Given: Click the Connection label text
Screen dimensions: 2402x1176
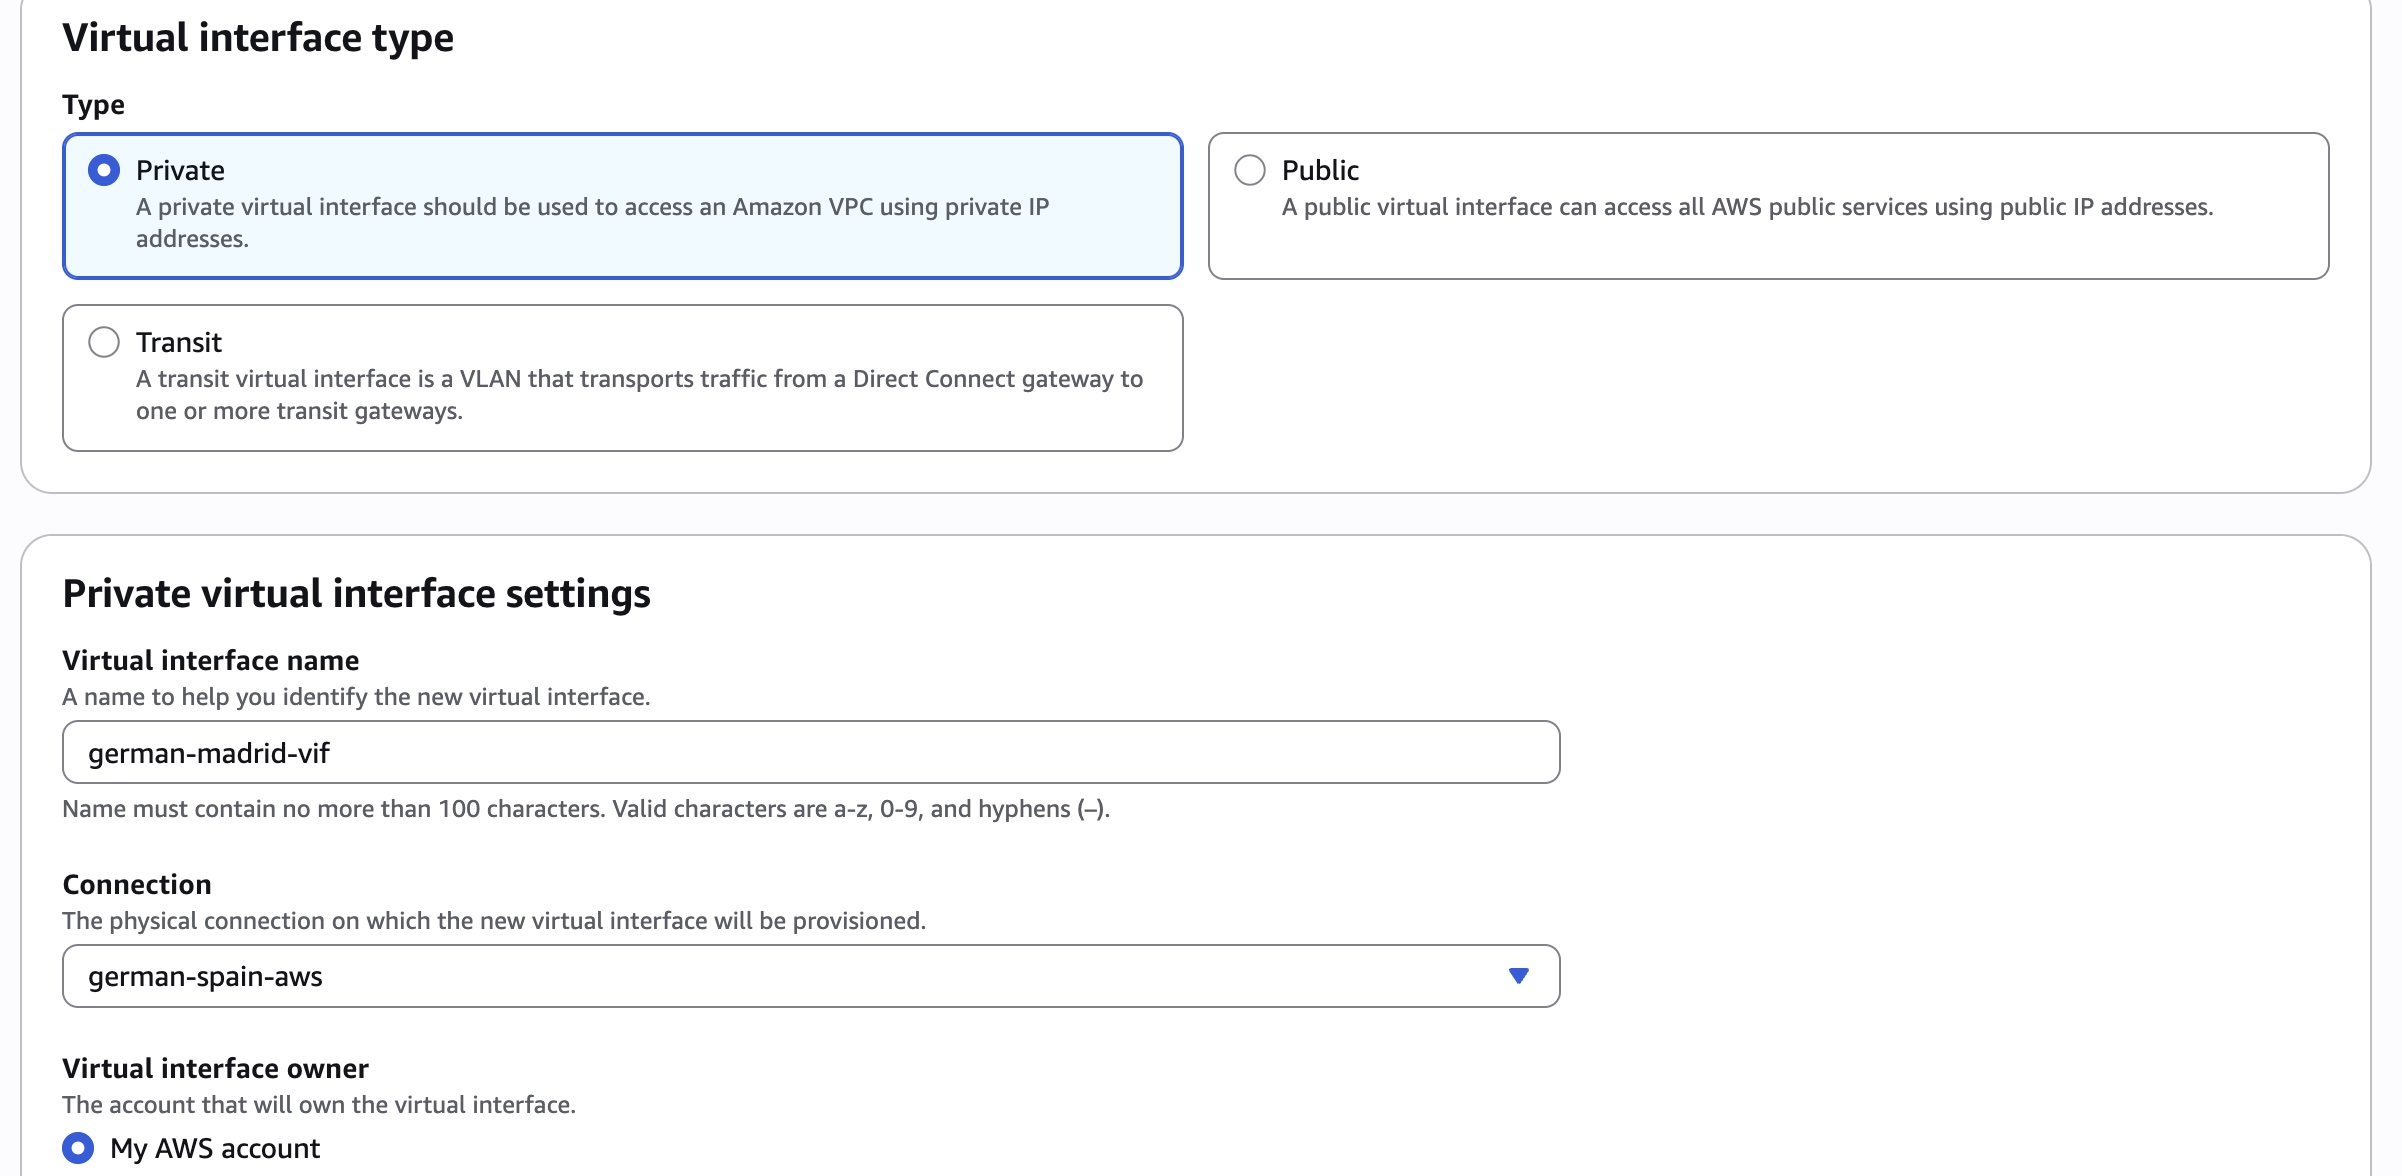Looking at the screenshot, I should [137, 884].
